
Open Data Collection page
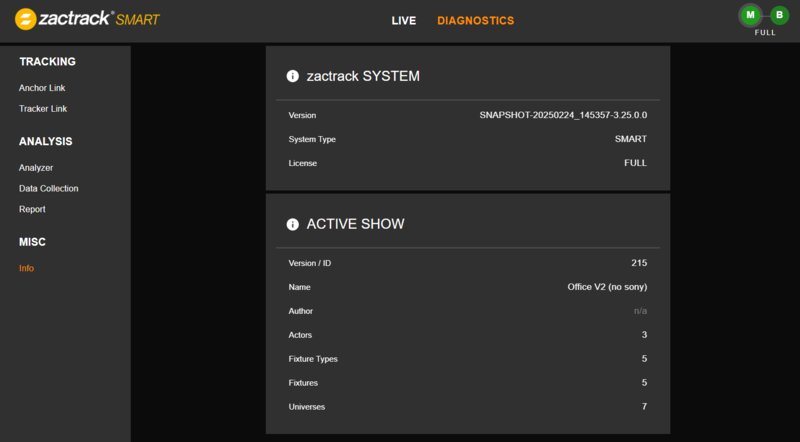pos(48,188)
